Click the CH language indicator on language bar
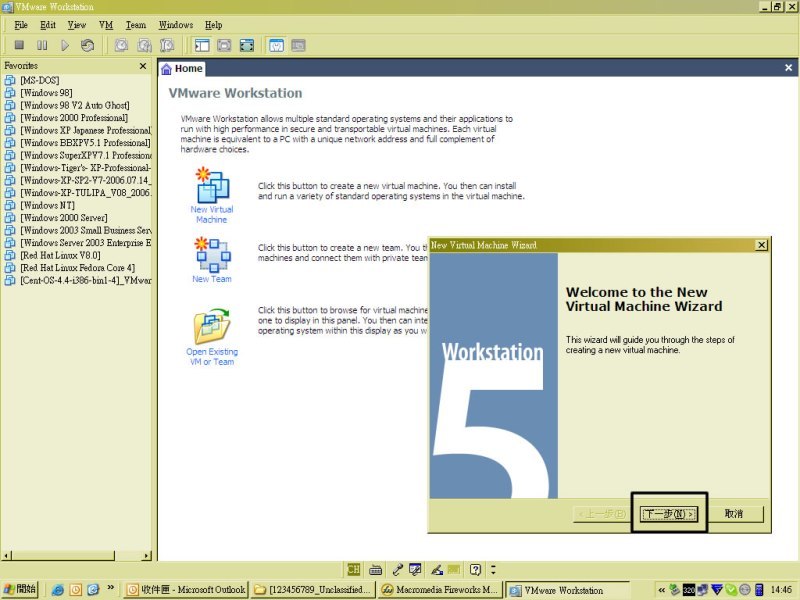Screen dimensions: 800x600 (353, 569)
